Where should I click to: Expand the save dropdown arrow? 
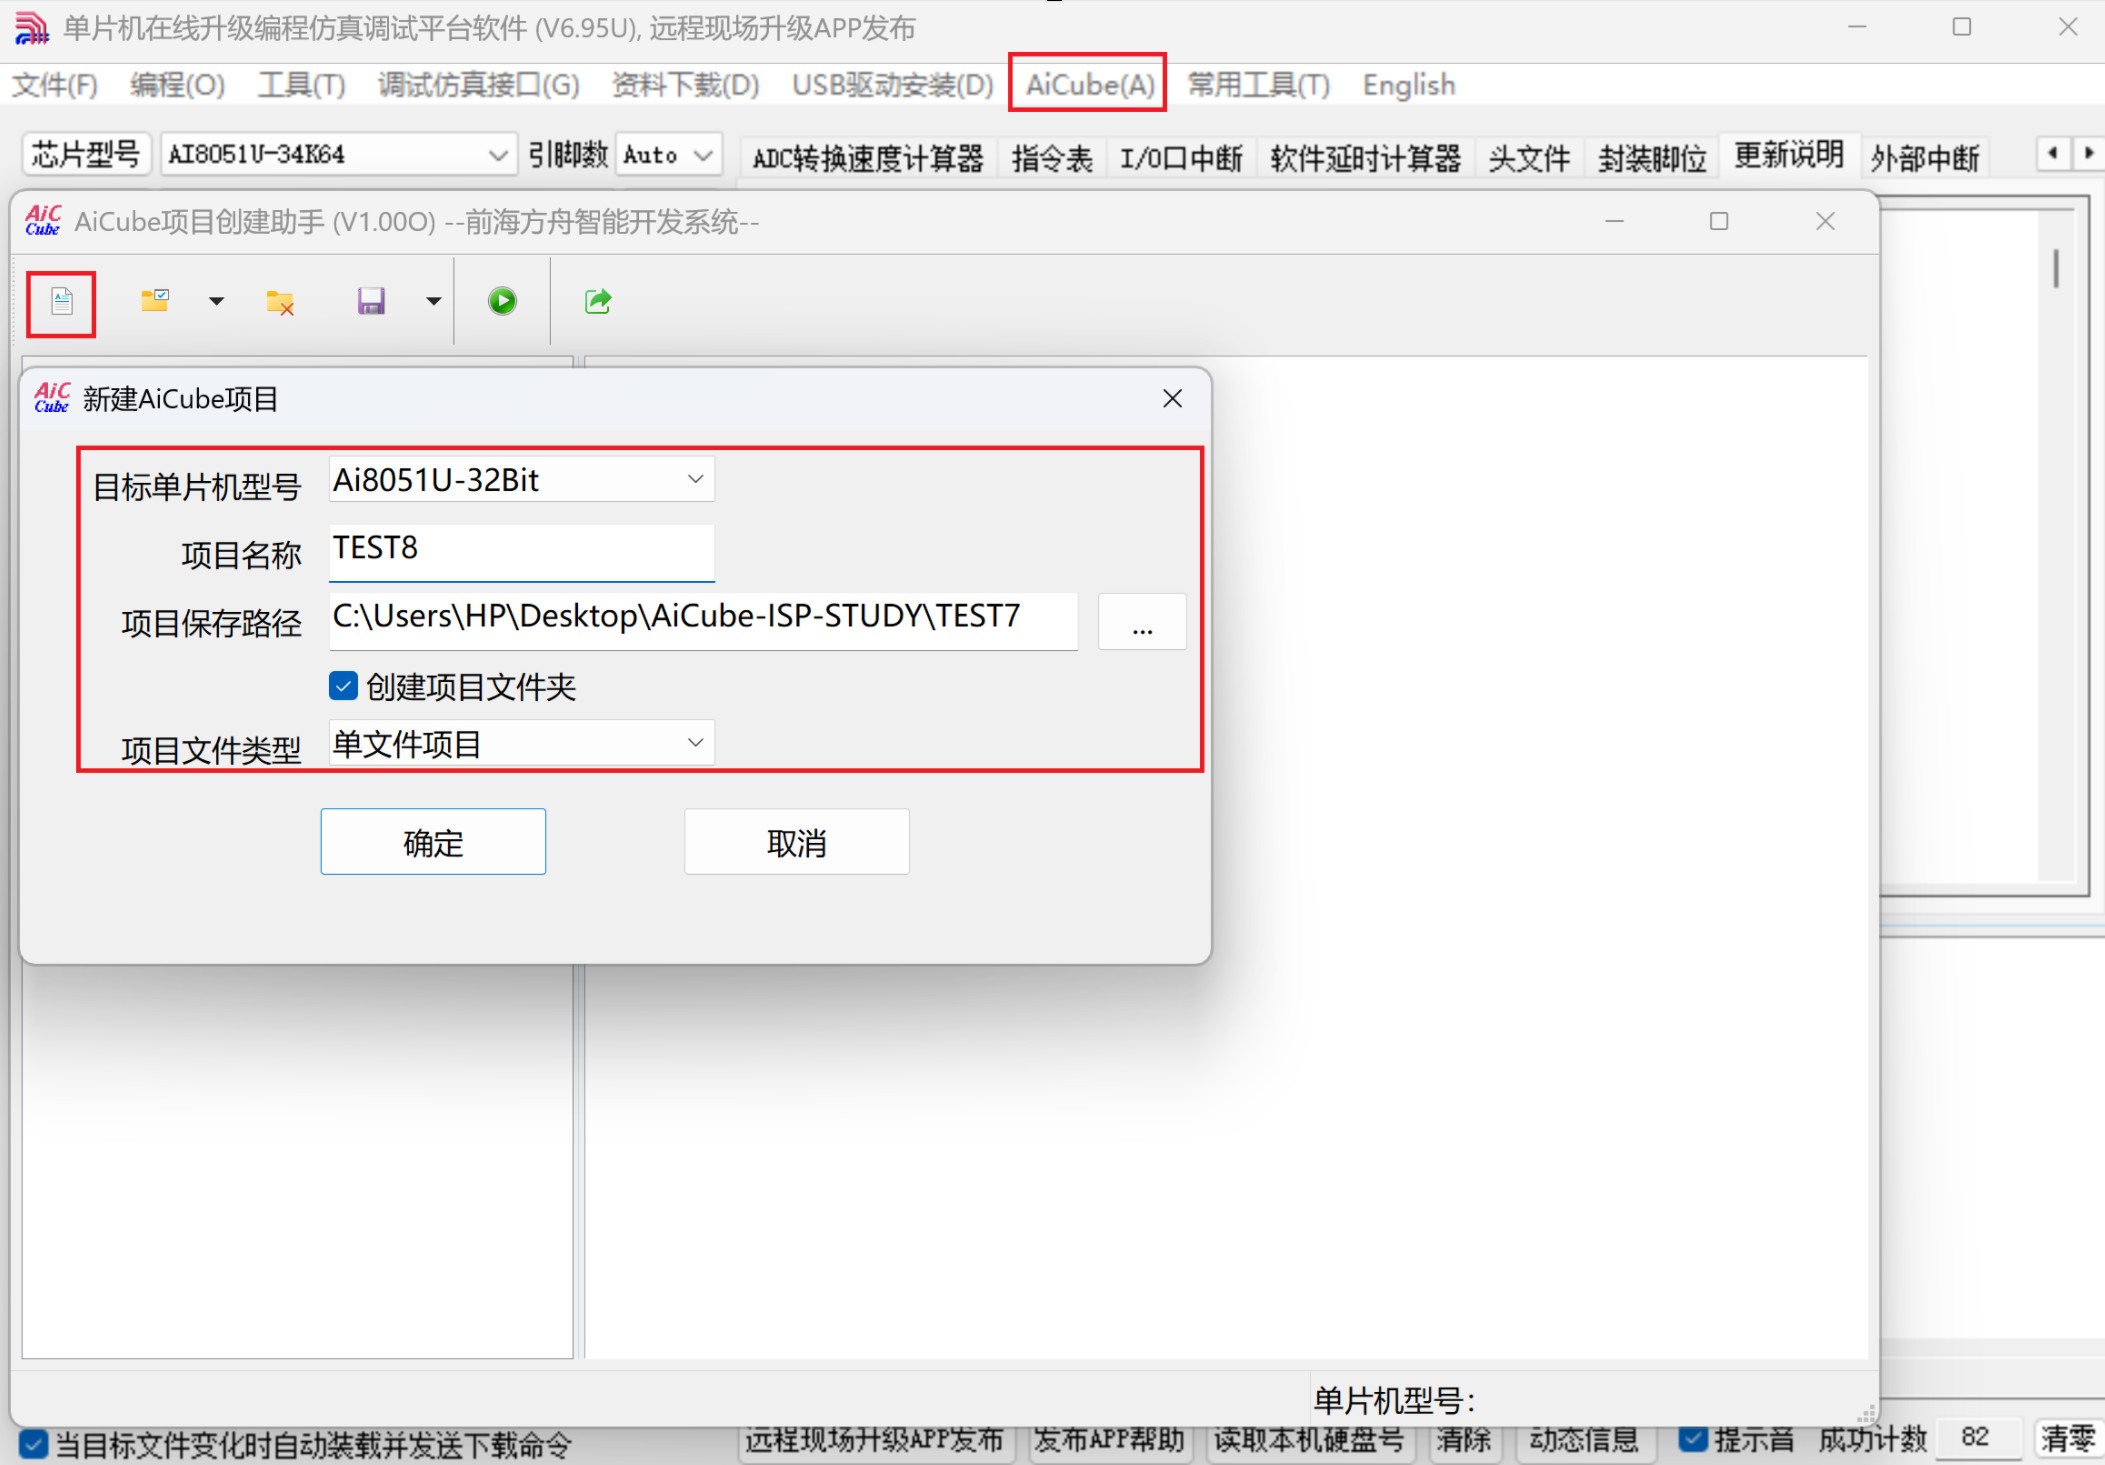(433, 301)
